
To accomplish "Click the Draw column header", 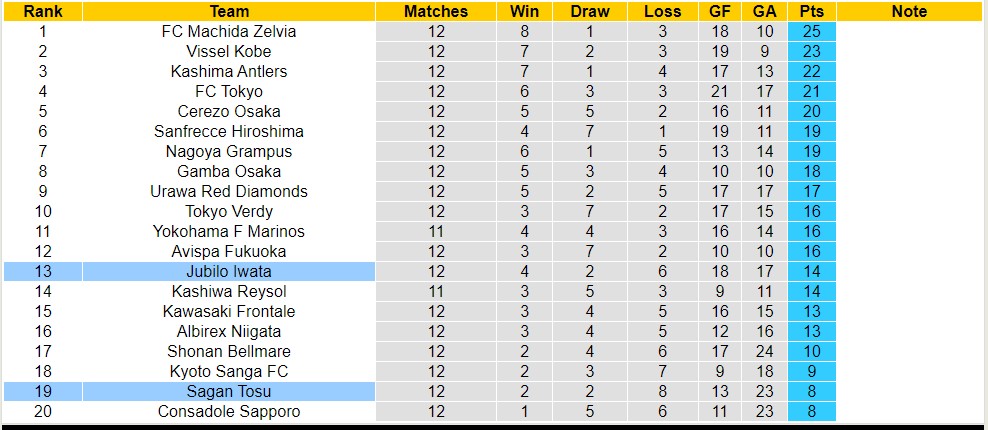I will click(590, 12).
